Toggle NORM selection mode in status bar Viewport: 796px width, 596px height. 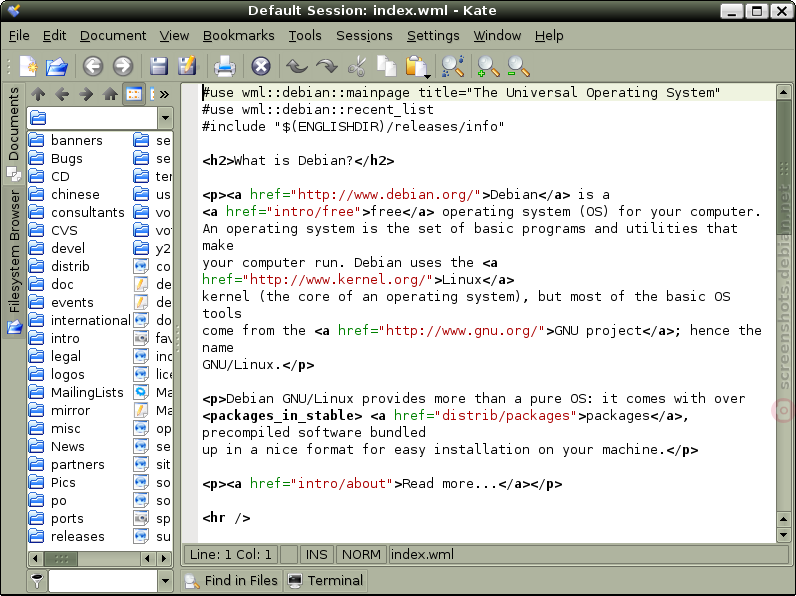[361, 554]
